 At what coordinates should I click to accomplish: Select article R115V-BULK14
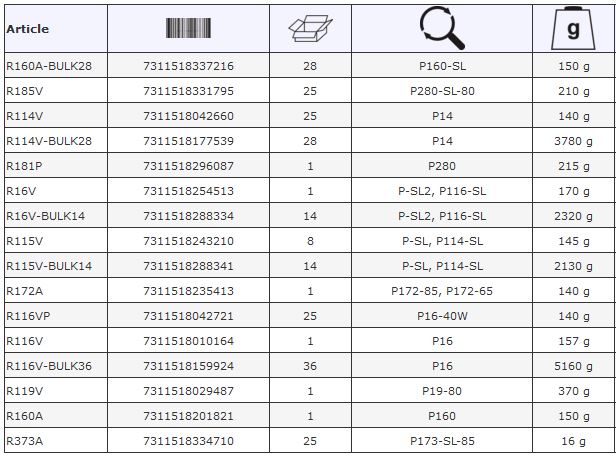(49, 266)
